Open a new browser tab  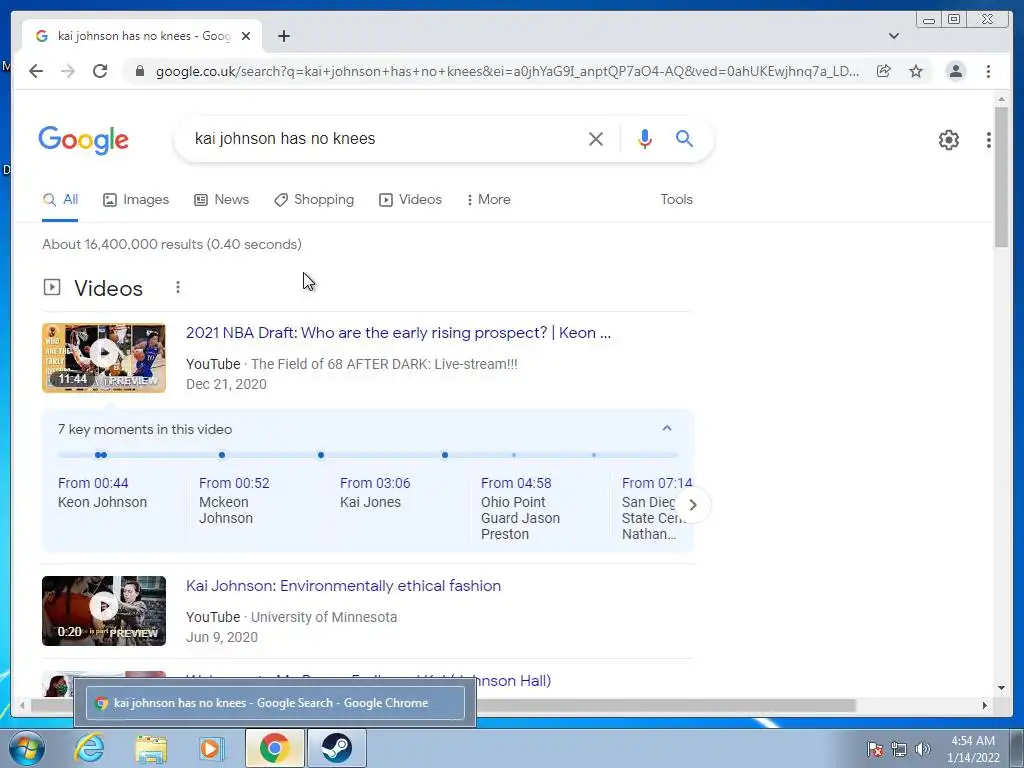[283, 36]
